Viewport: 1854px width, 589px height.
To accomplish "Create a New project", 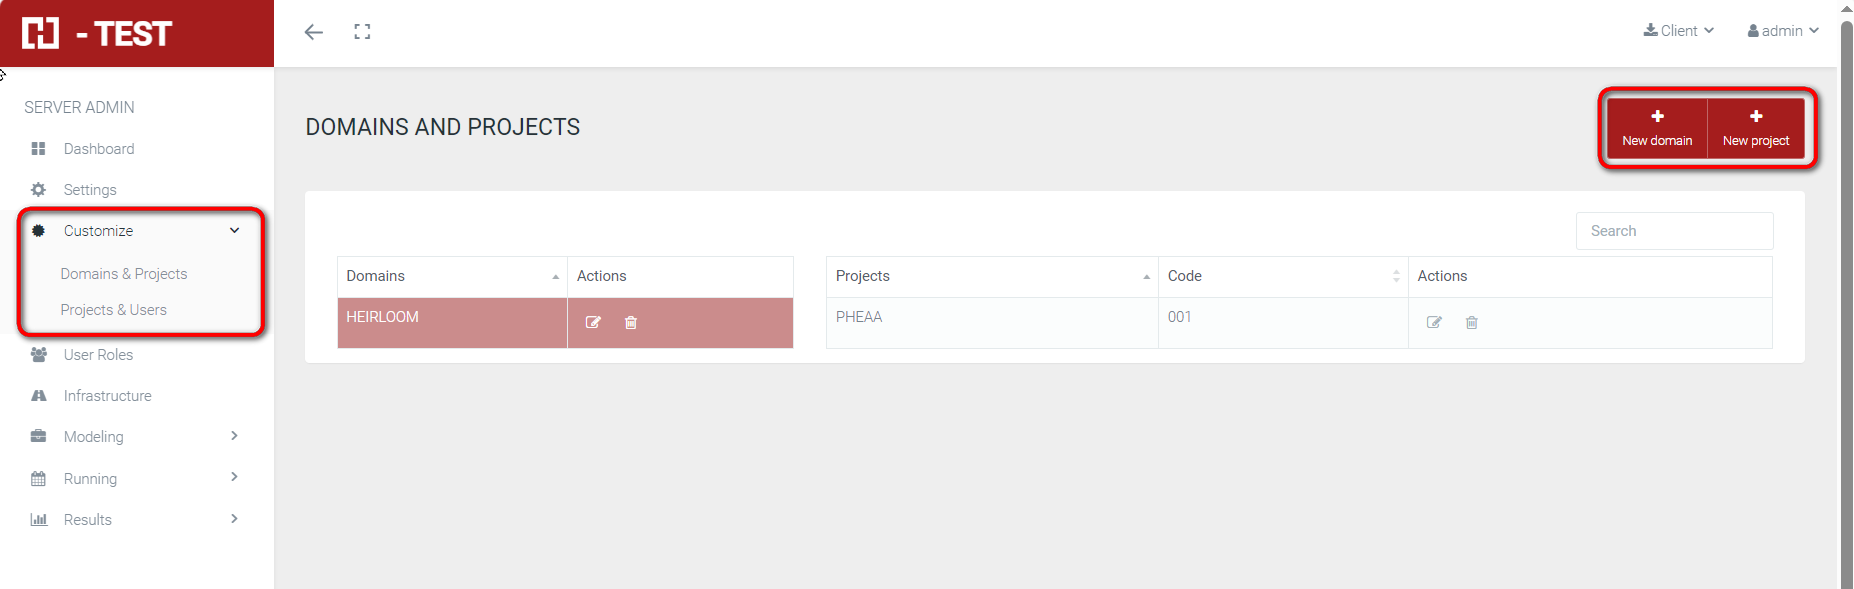I will tap(1756, 128).
